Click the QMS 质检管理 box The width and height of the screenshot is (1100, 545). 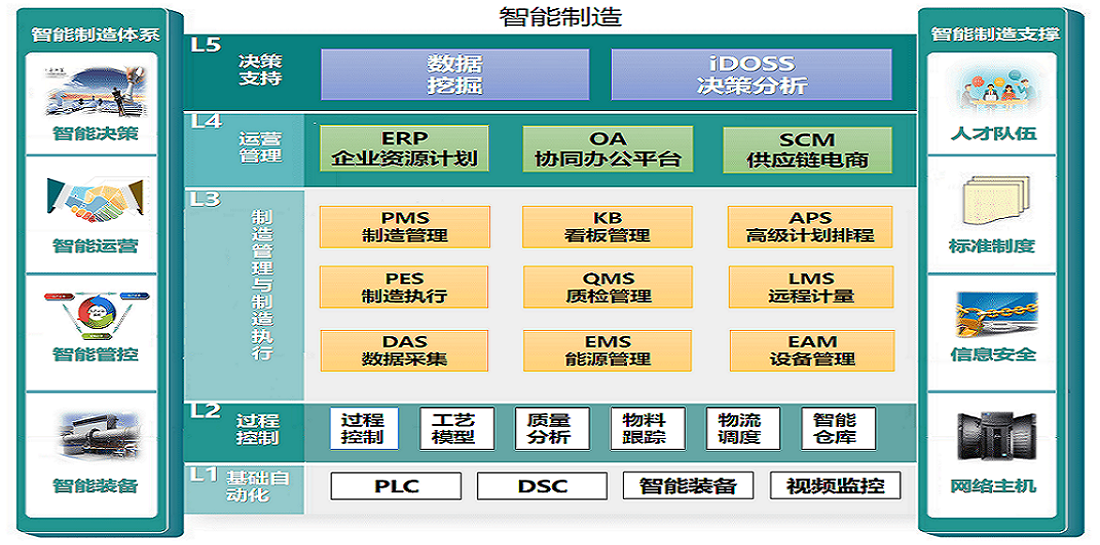tap(608, 286)
